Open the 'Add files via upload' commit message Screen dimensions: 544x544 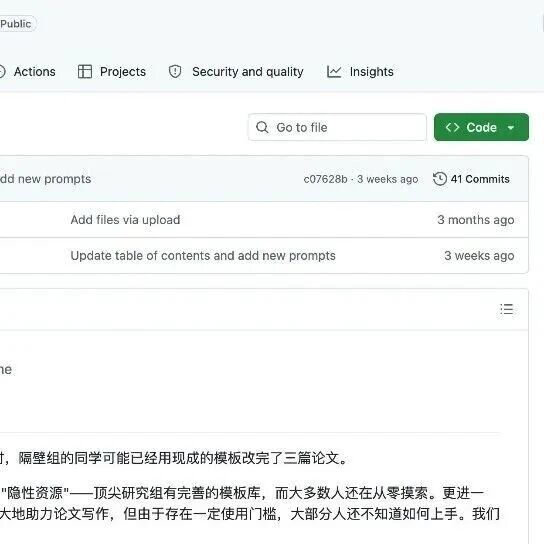[125, 220]
